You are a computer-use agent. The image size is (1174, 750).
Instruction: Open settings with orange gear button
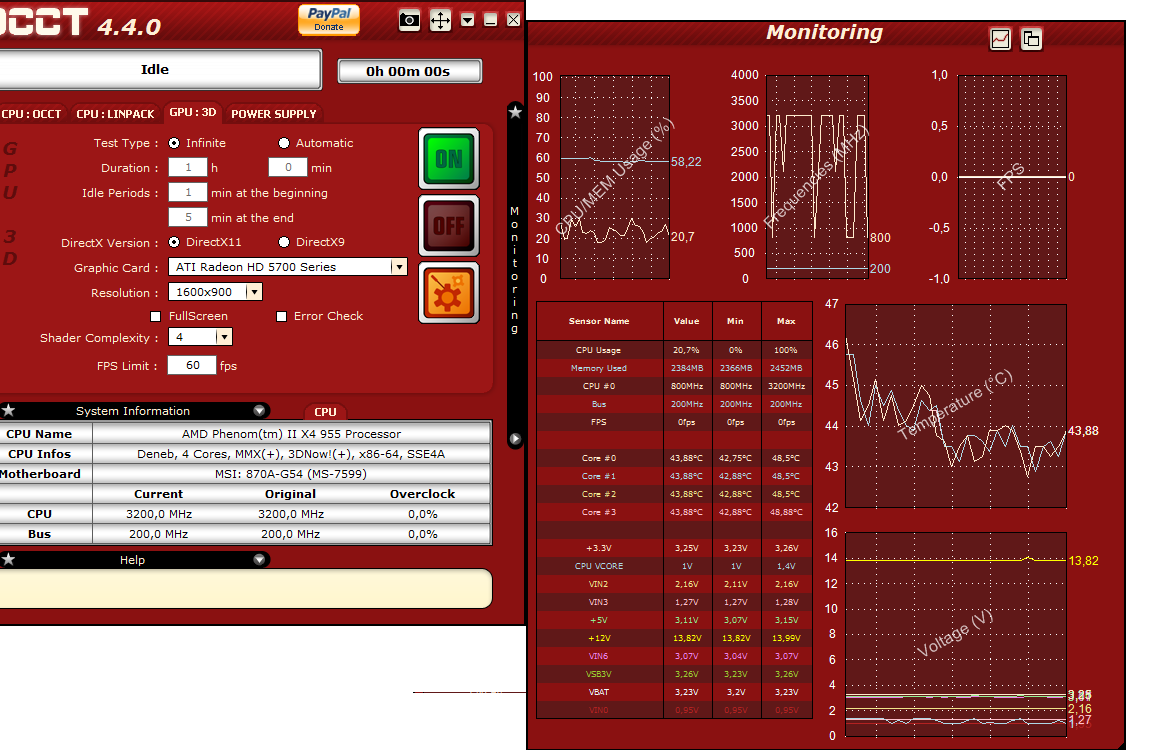448,293
